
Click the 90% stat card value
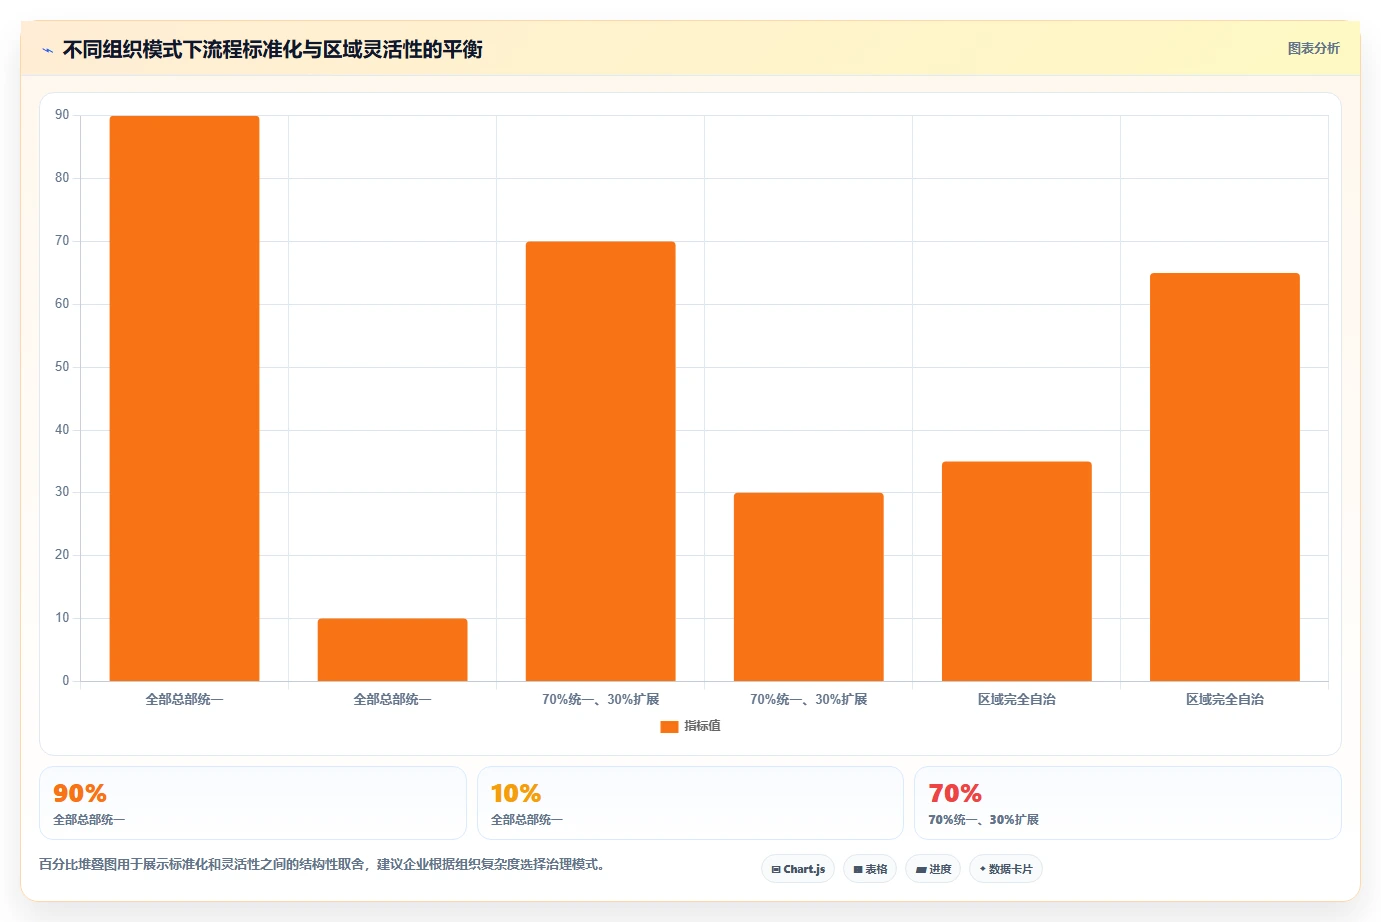coord(80,793)
